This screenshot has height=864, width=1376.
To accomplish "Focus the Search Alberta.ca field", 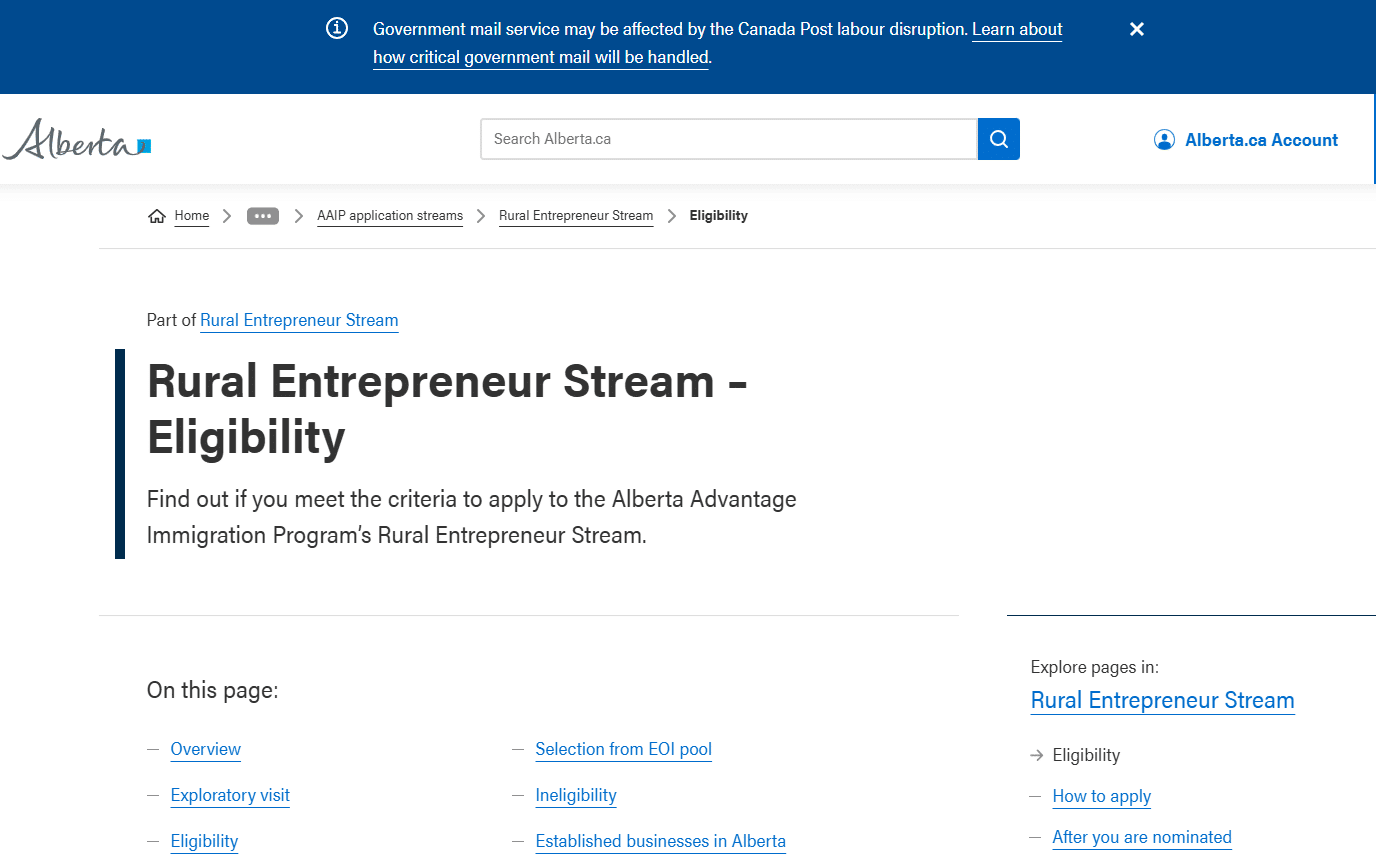I will [x=728, y=139].
